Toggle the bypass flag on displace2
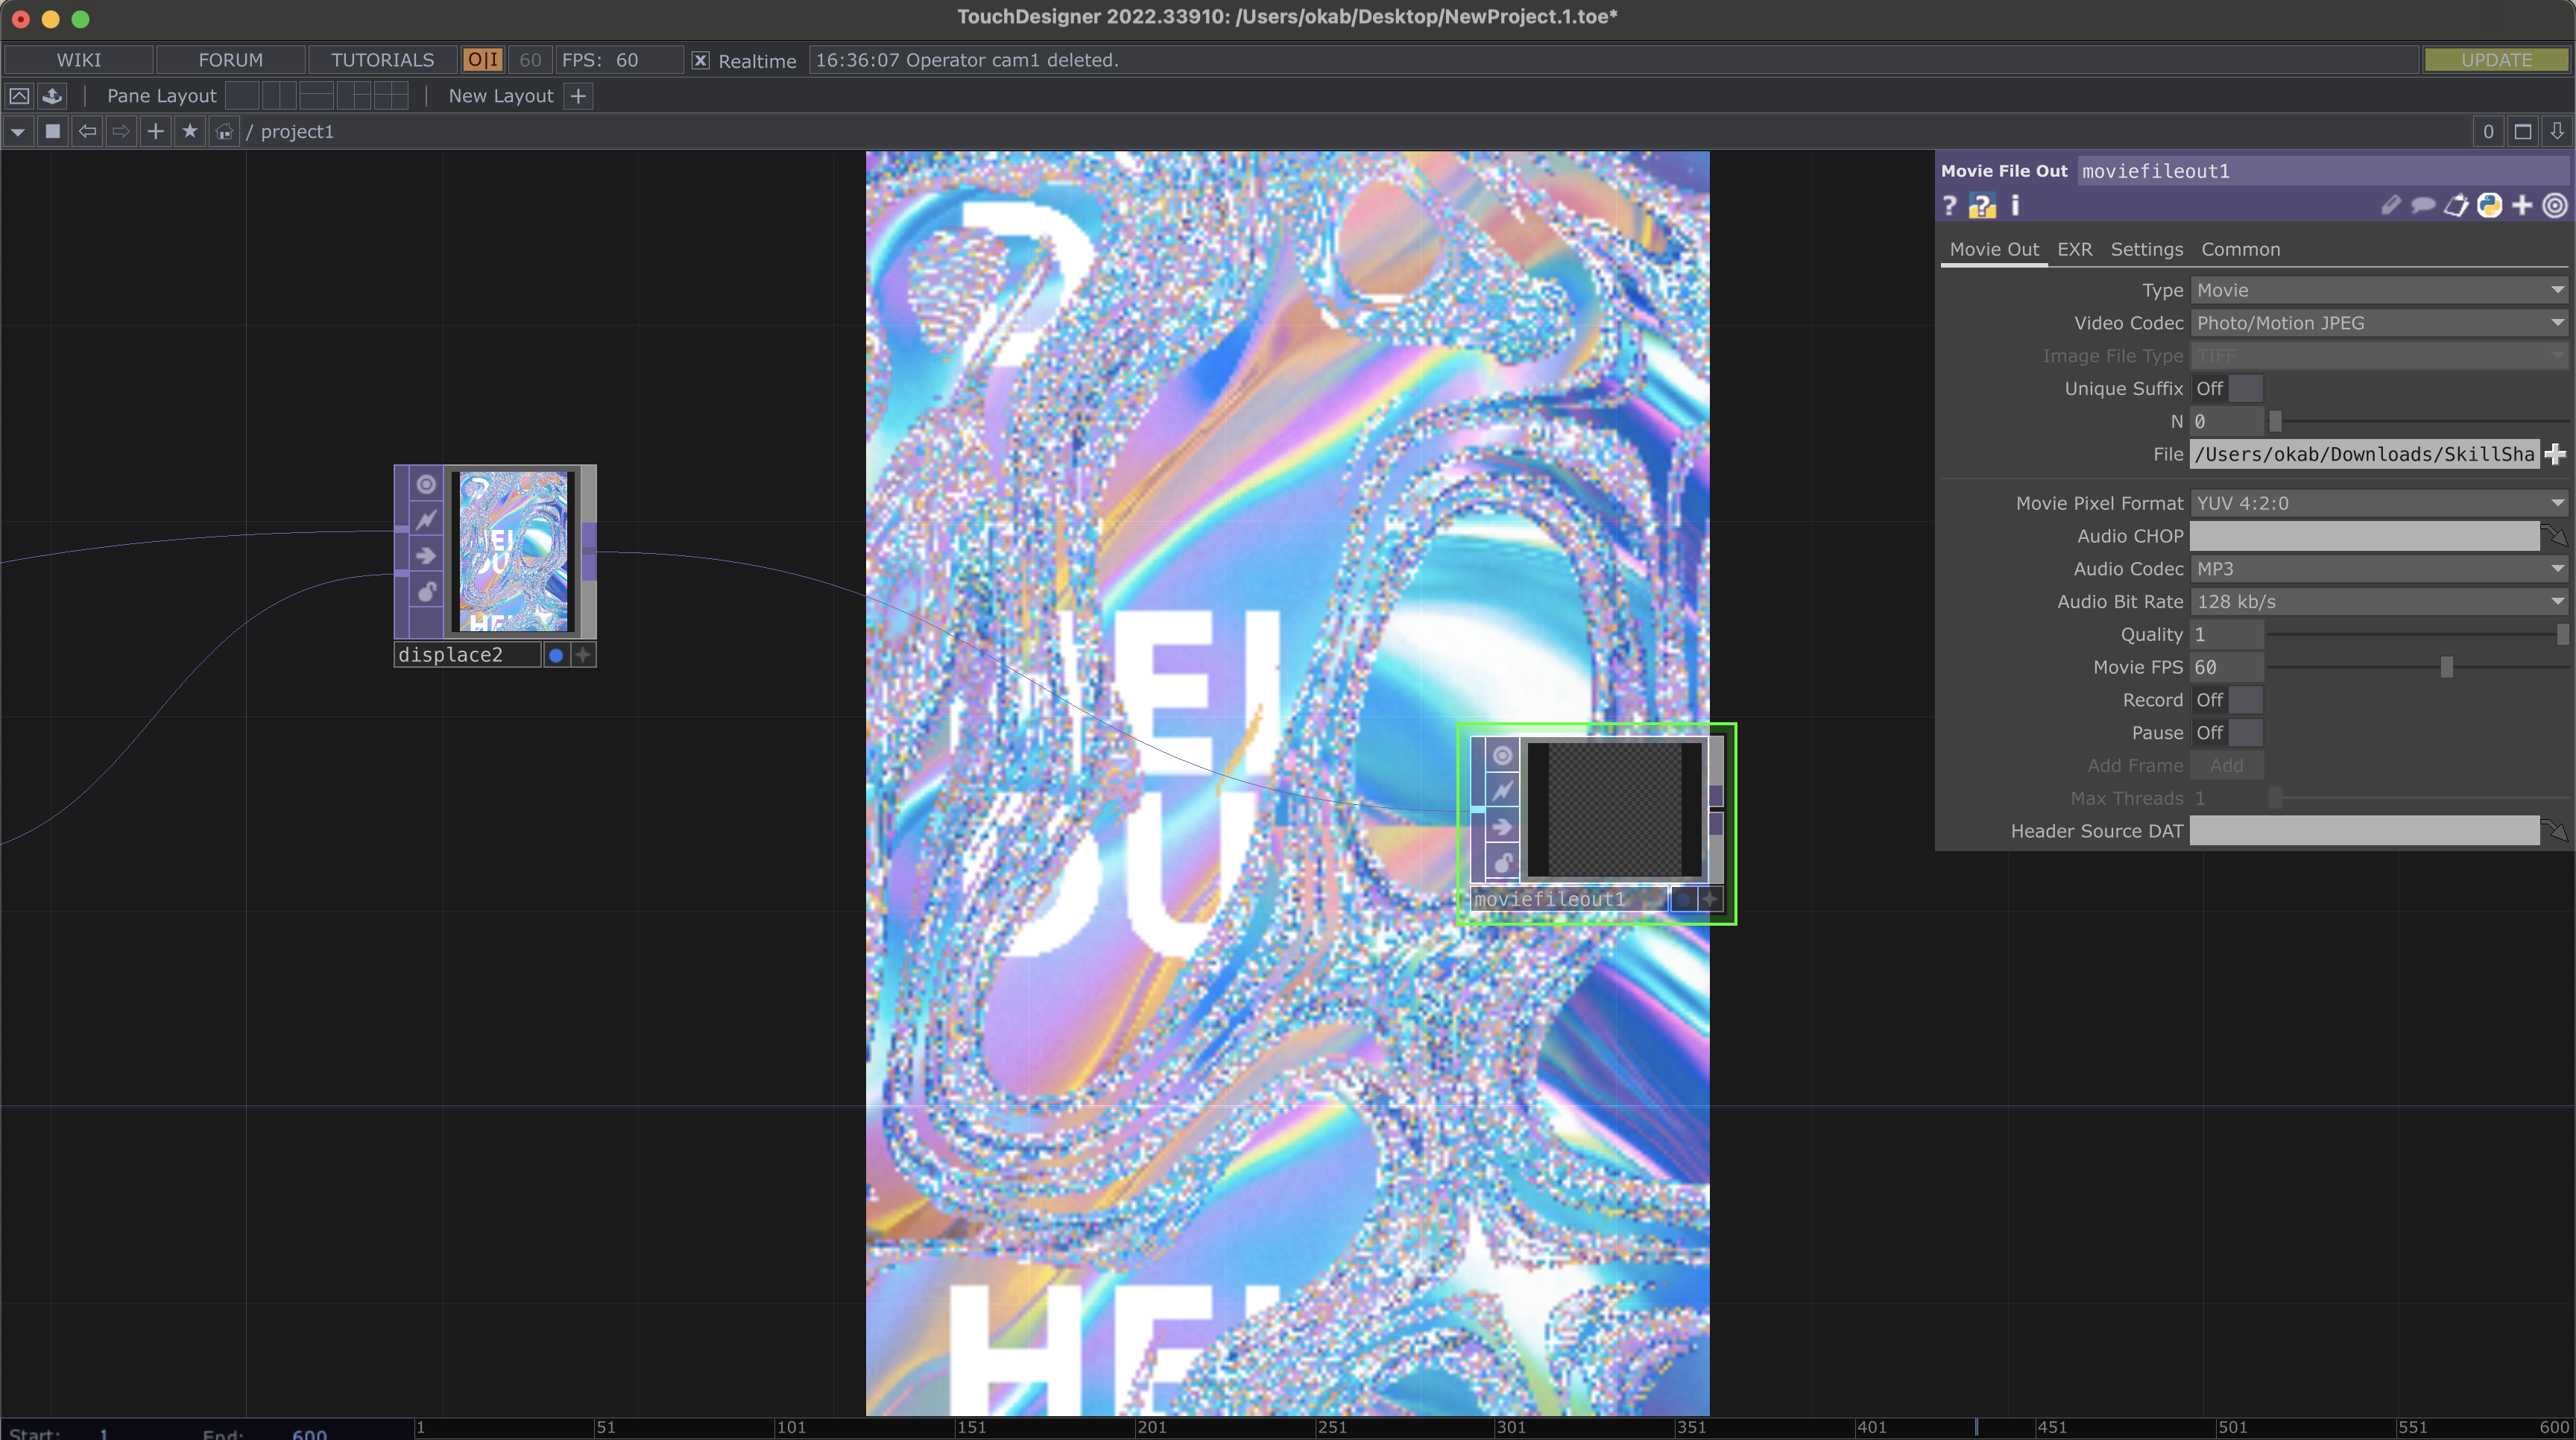Screen dimensions: 2576x1440 click(x=426, y=519)
